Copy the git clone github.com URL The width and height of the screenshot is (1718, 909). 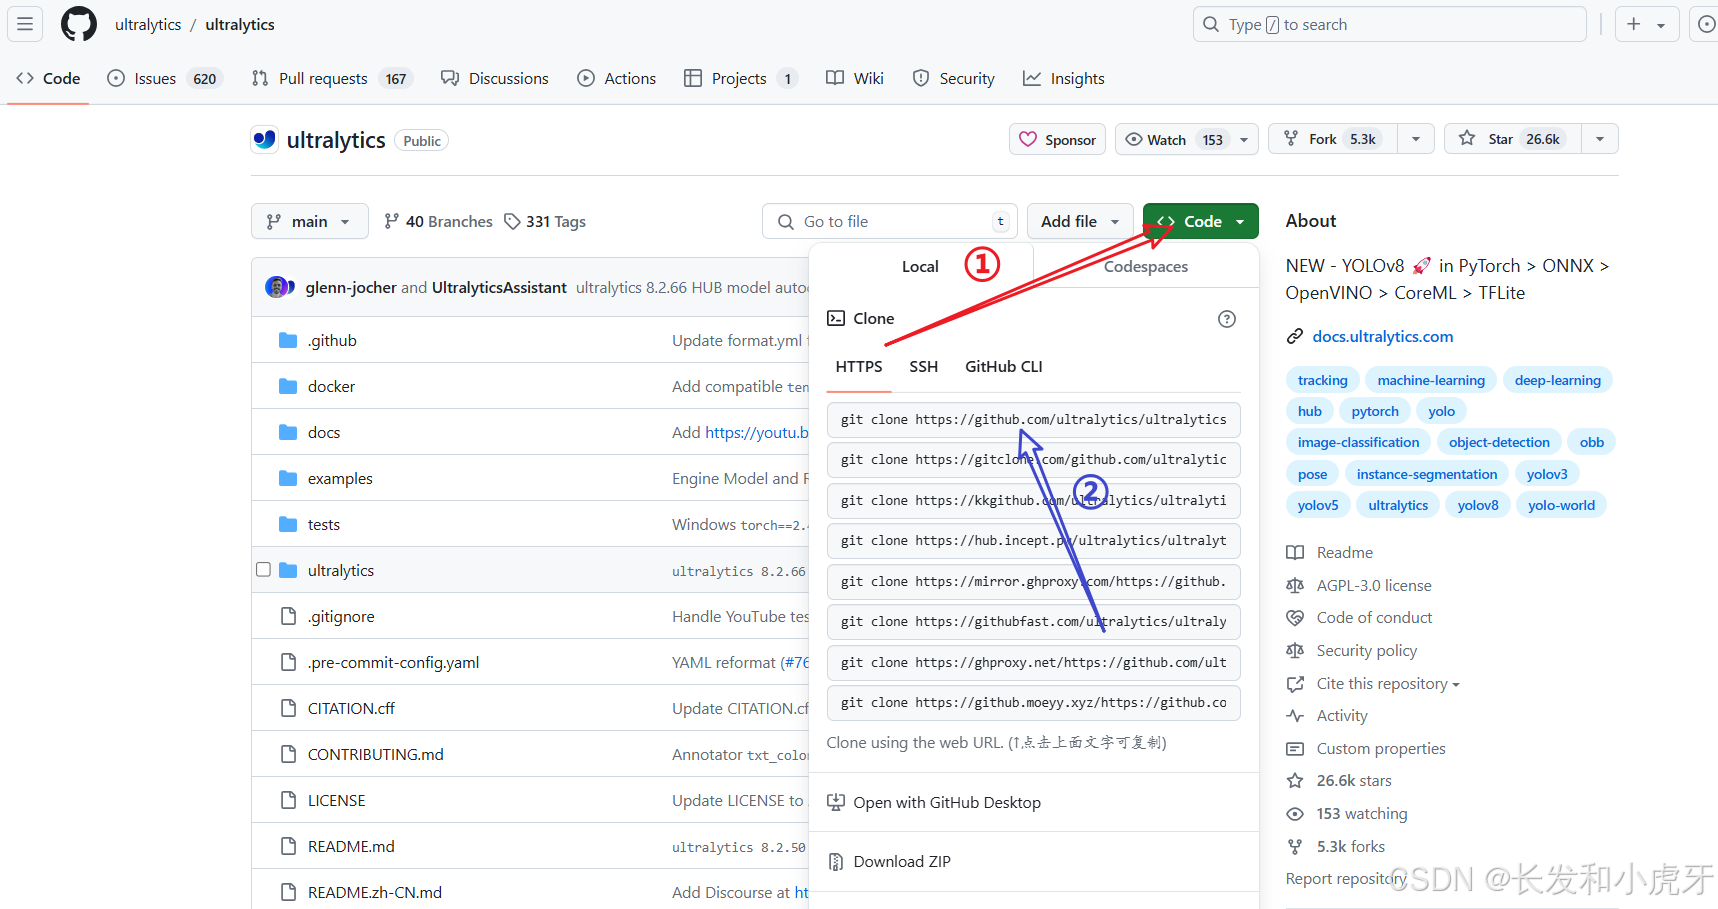1034,420
